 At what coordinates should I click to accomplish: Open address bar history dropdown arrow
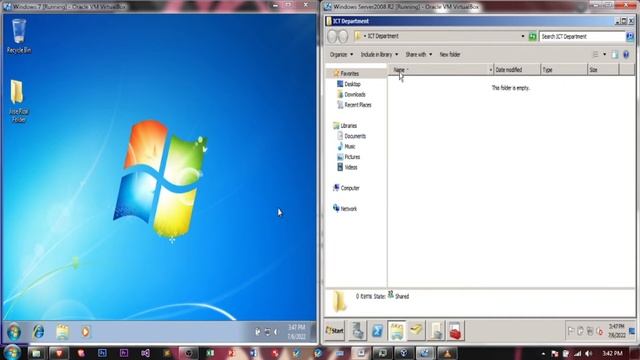(x=523, y=36)
